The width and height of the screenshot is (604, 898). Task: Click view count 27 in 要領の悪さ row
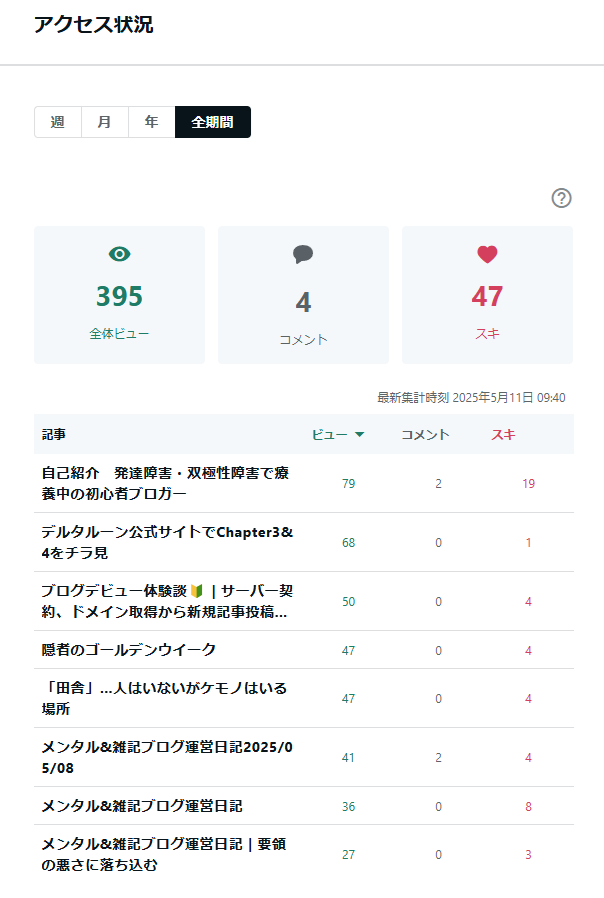point(349,855)
